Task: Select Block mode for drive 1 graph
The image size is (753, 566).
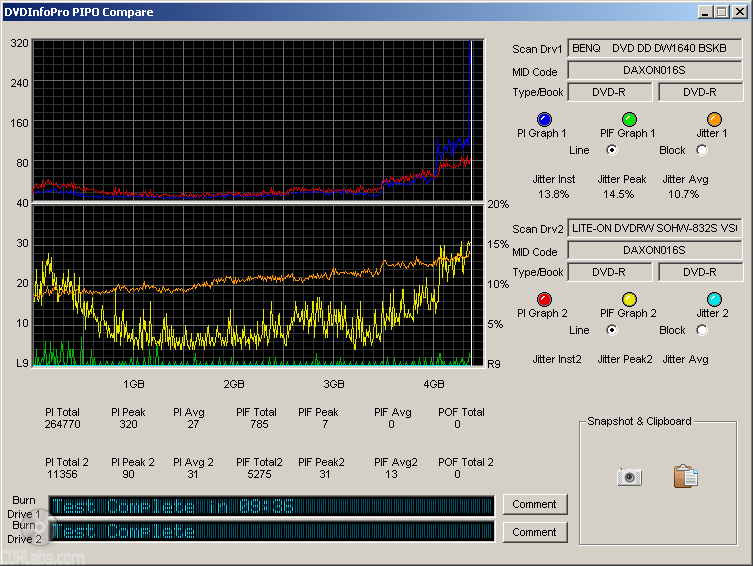Action: (701, 150)
